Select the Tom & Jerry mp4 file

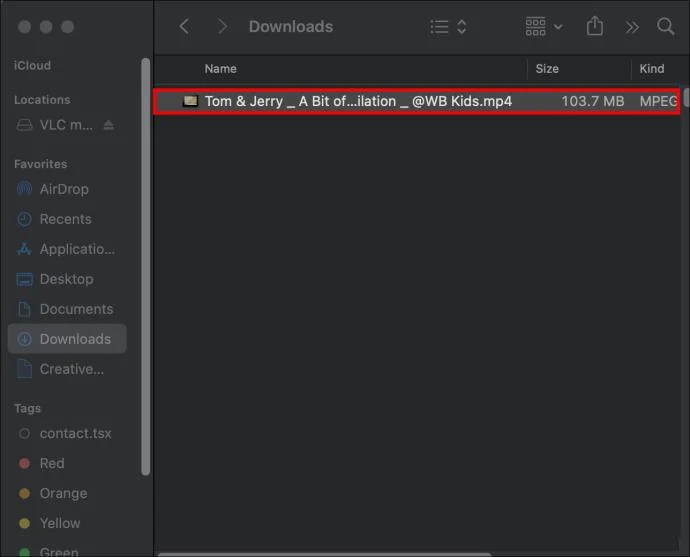point(417,102)
